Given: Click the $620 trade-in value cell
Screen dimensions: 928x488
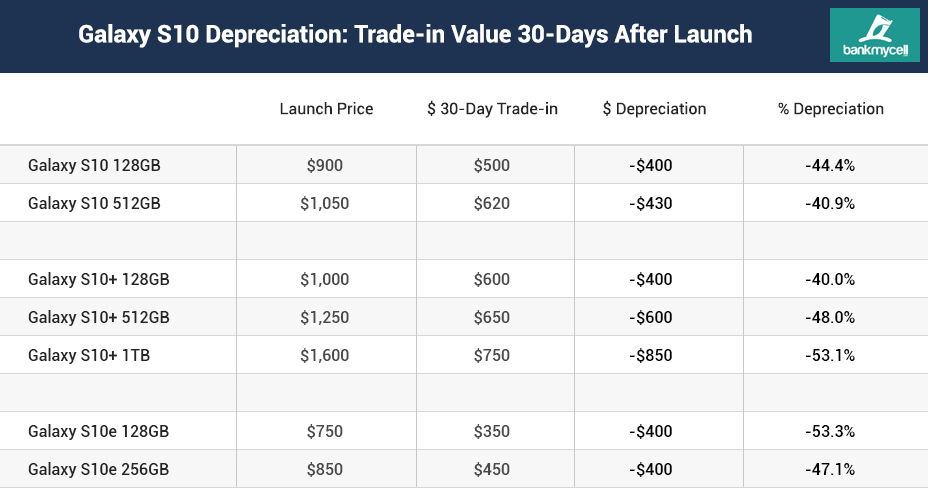Looking at the screenshot, I should 492,203.
